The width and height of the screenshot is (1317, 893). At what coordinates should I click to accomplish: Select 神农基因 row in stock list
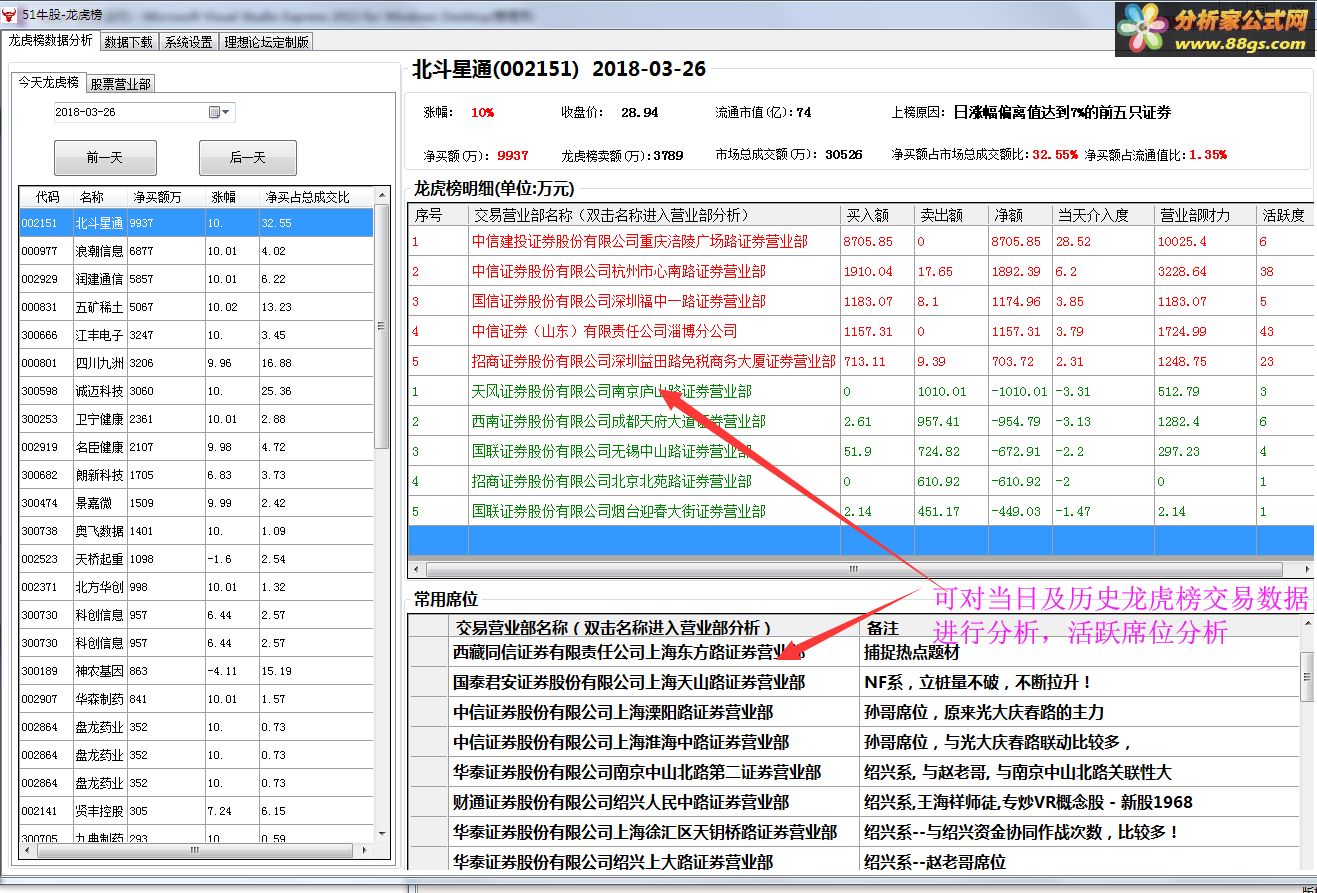click(196, 671)
